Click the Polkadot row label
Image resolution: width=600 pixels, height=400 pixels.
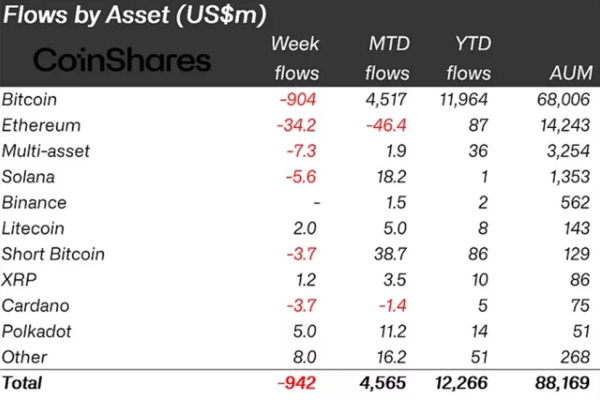(37, 331)
